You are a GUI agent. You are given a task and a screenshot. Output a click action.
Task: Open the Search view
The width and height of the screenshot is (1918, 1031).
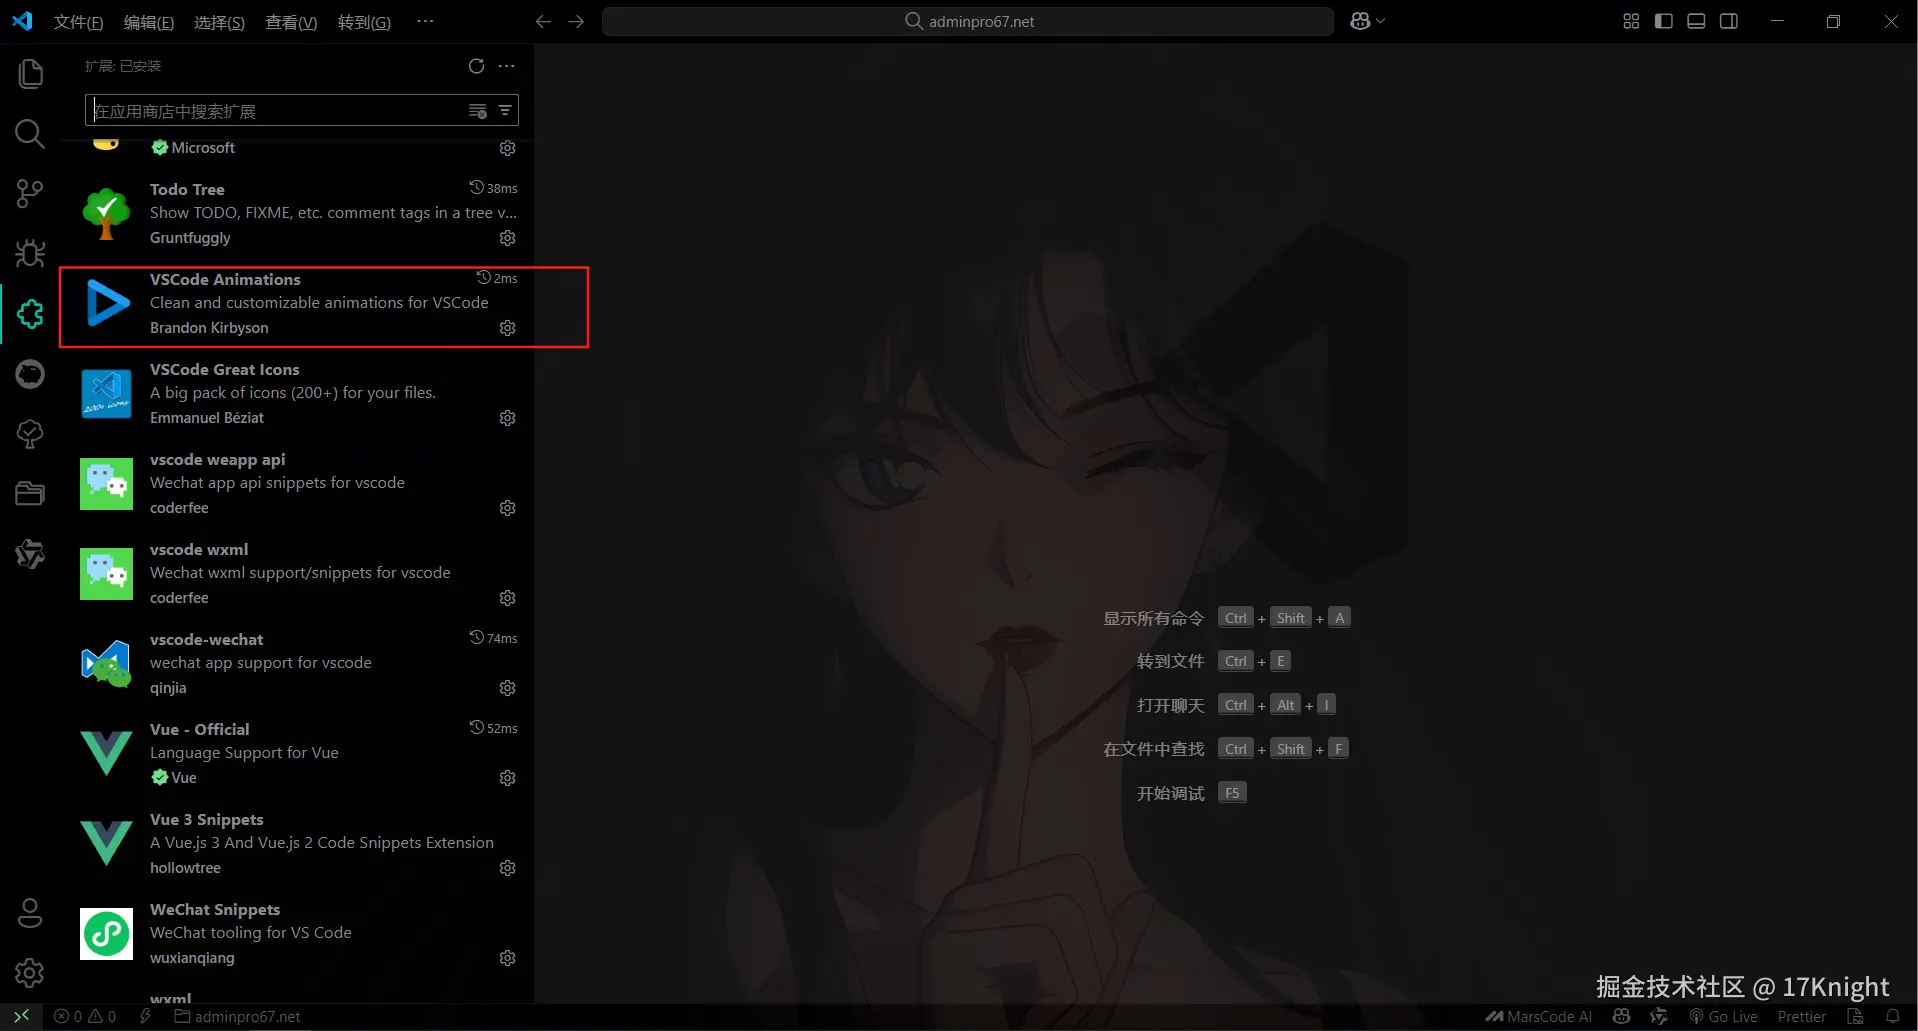(x=29, y=133)
